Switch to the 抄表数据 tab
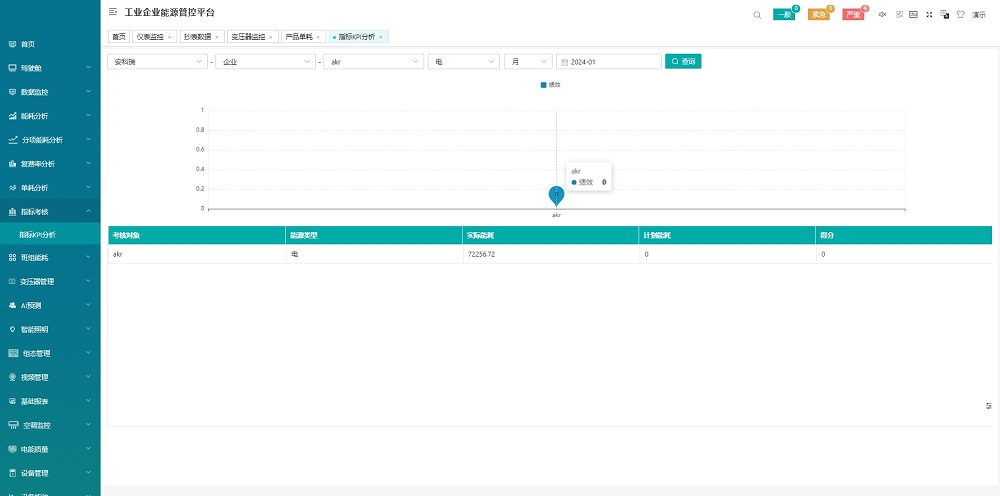Viewport: 1000px width, 496px height. (199, 36)
